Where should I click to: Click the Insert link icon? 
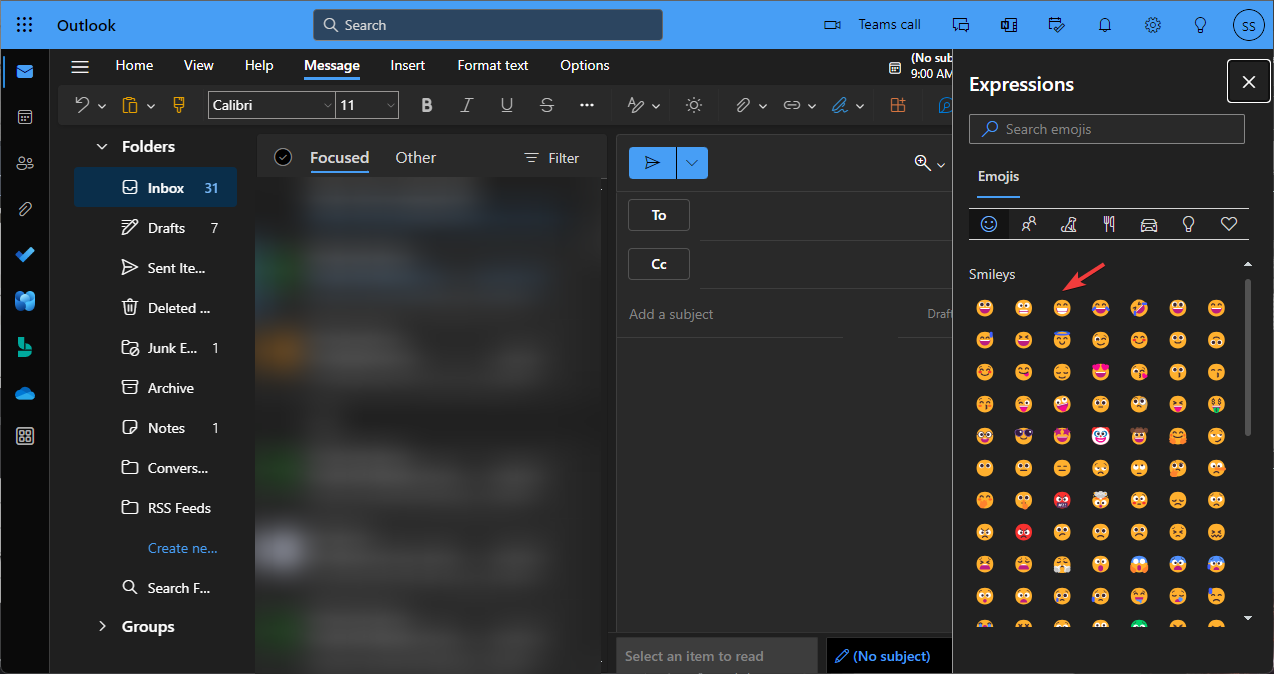[792, 105]
